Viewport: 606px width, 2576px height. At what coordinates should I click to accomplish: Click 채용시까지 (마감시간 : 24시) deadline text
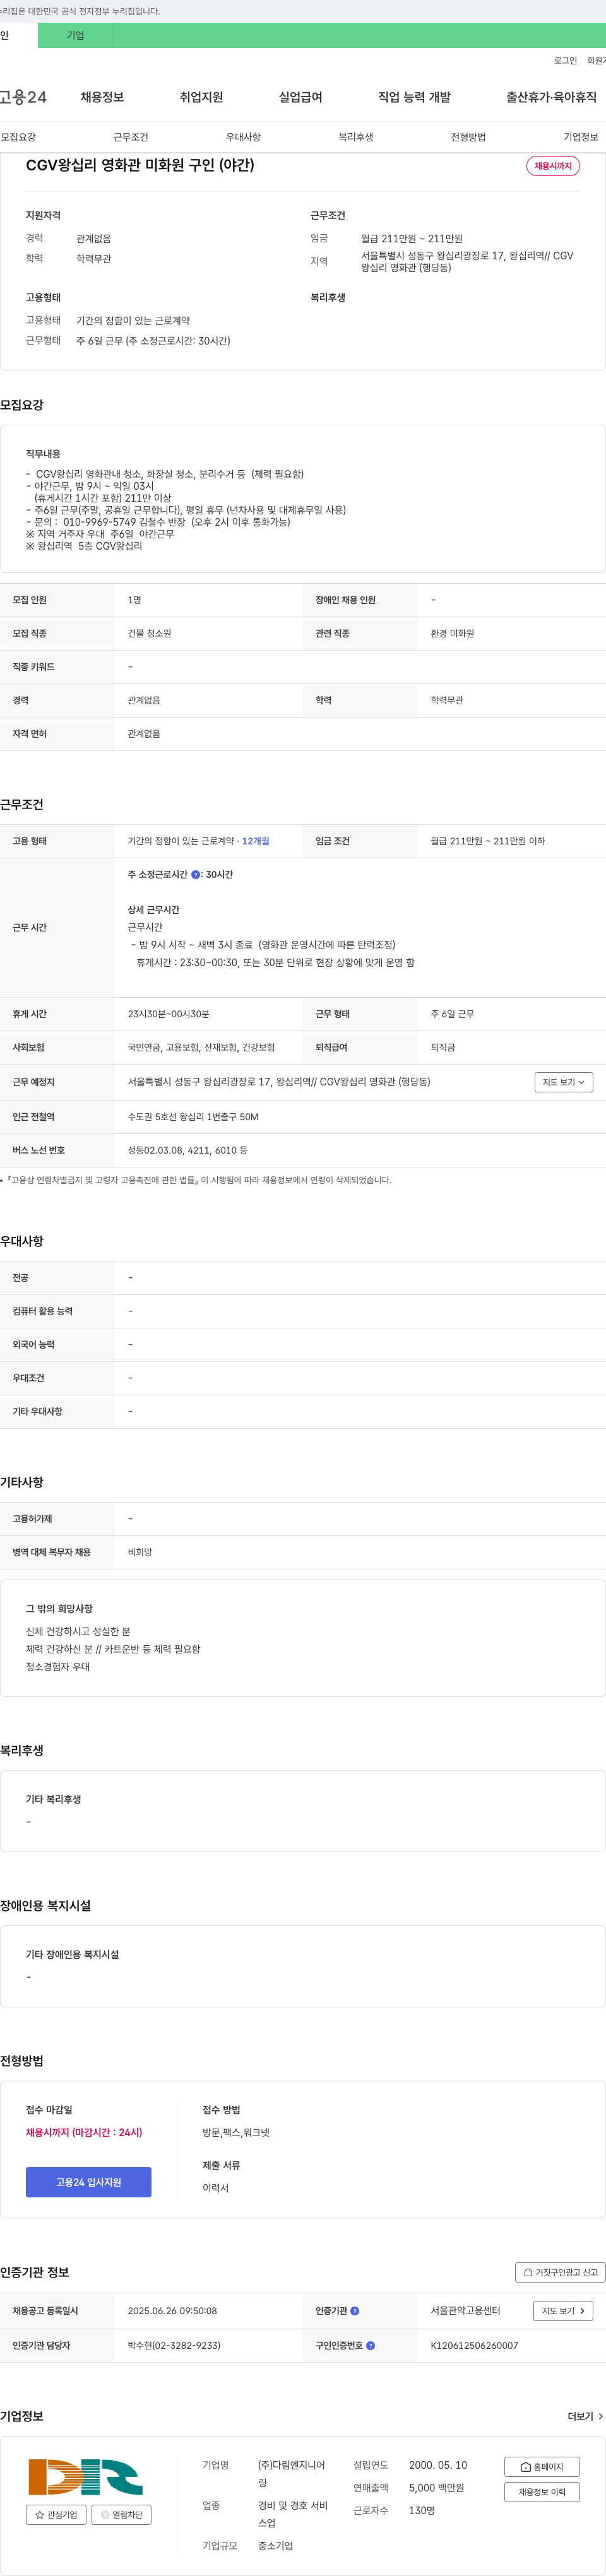coord(84,2132)
